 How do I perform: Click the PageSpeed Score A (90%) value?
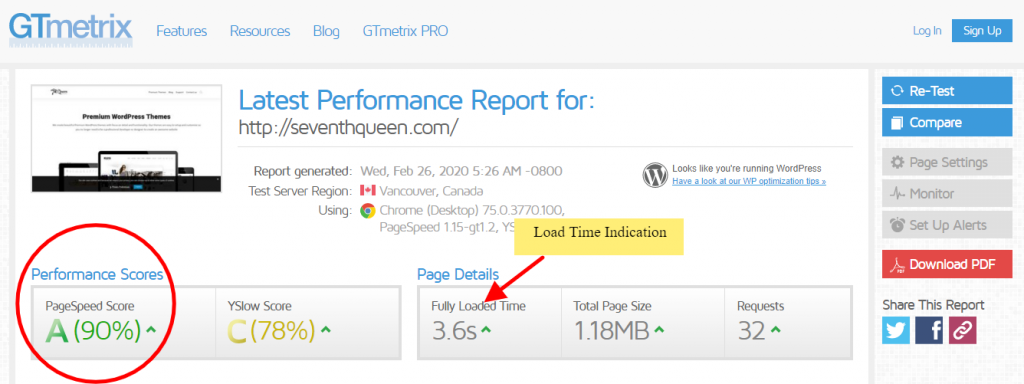pyautogui.click(x=93, y=331)
